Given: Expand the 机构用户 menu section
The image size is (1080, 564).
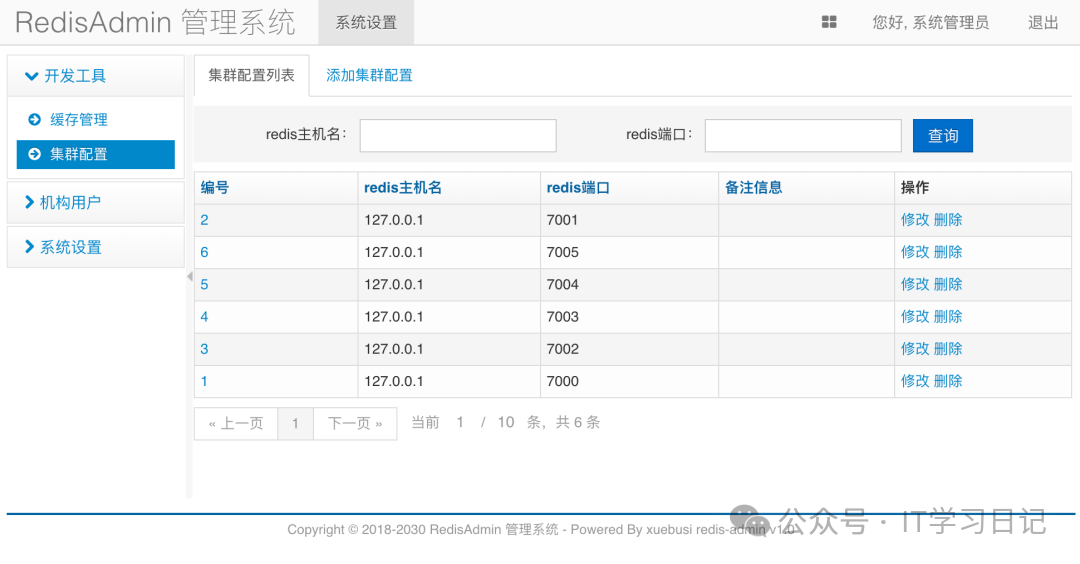Looking at the screenshot, I should coord(96,202).
